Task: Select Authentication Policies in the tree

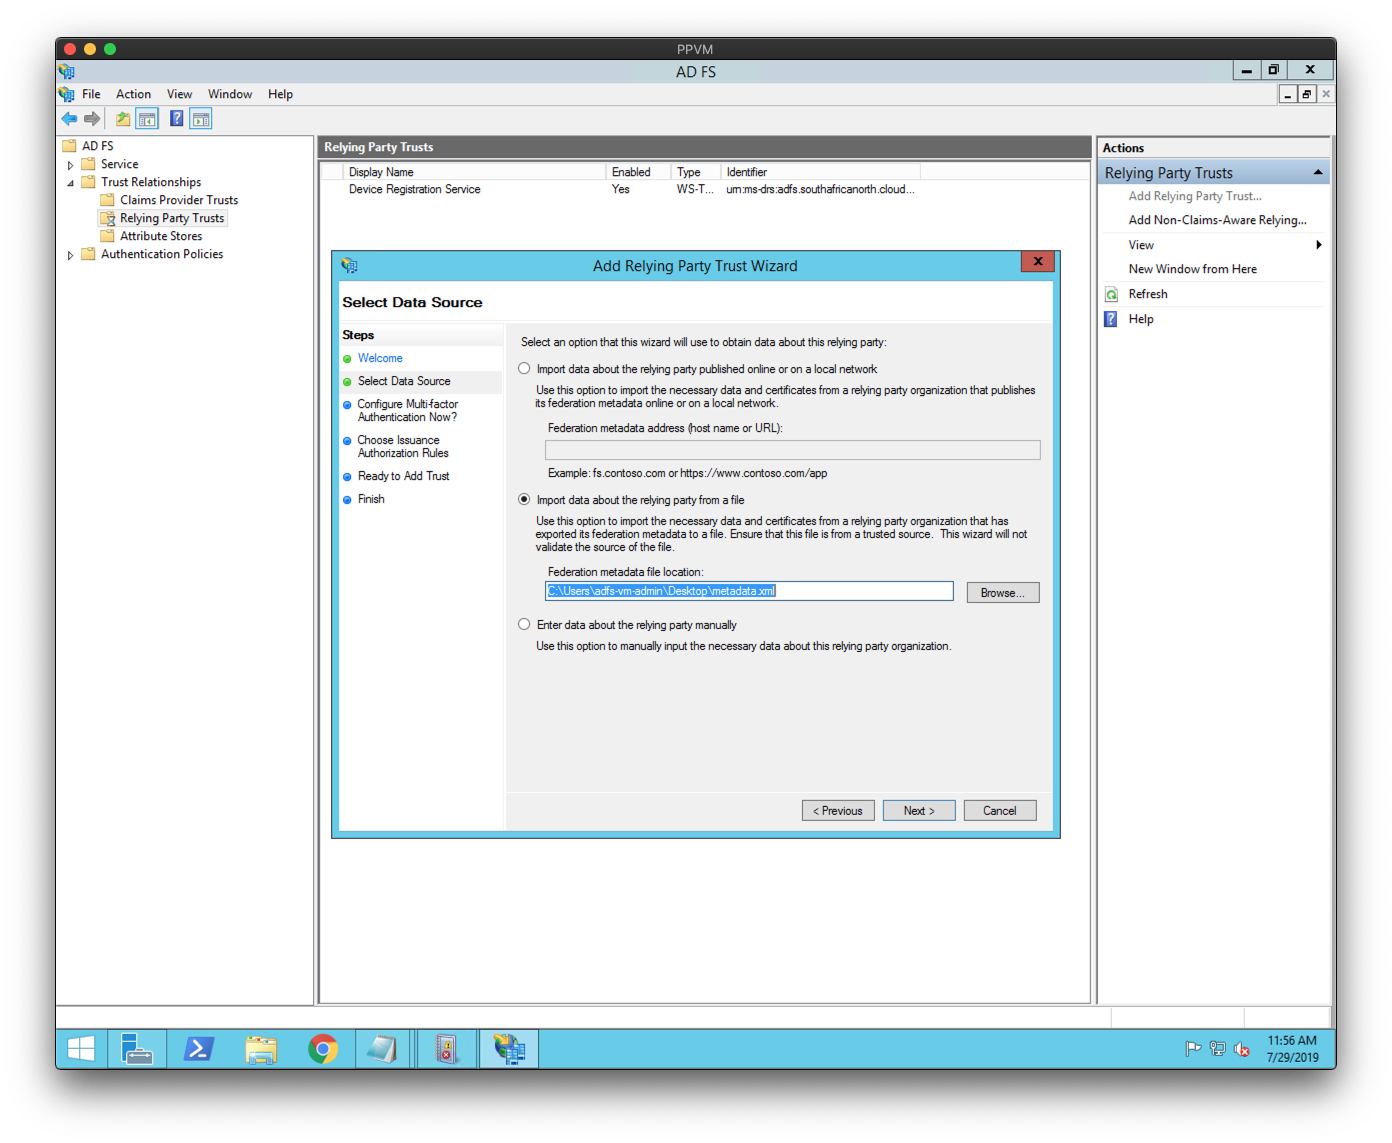Action: click(162, 254)
